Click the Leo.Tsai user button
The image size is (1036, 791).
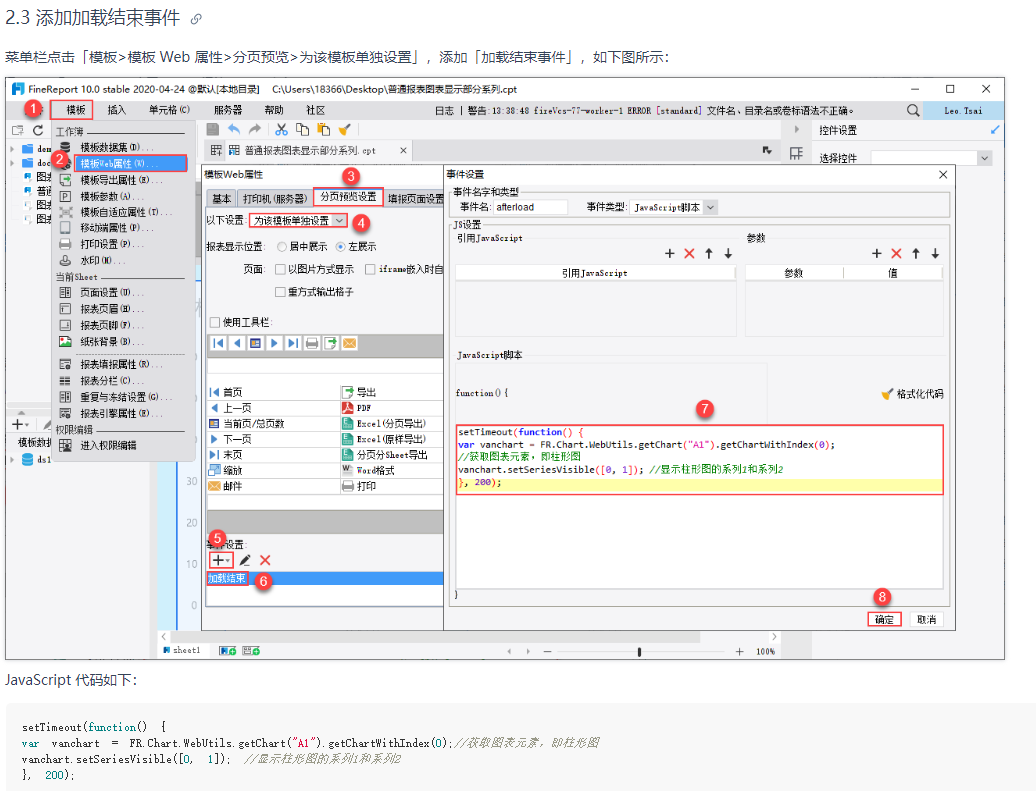pos(963,110)
